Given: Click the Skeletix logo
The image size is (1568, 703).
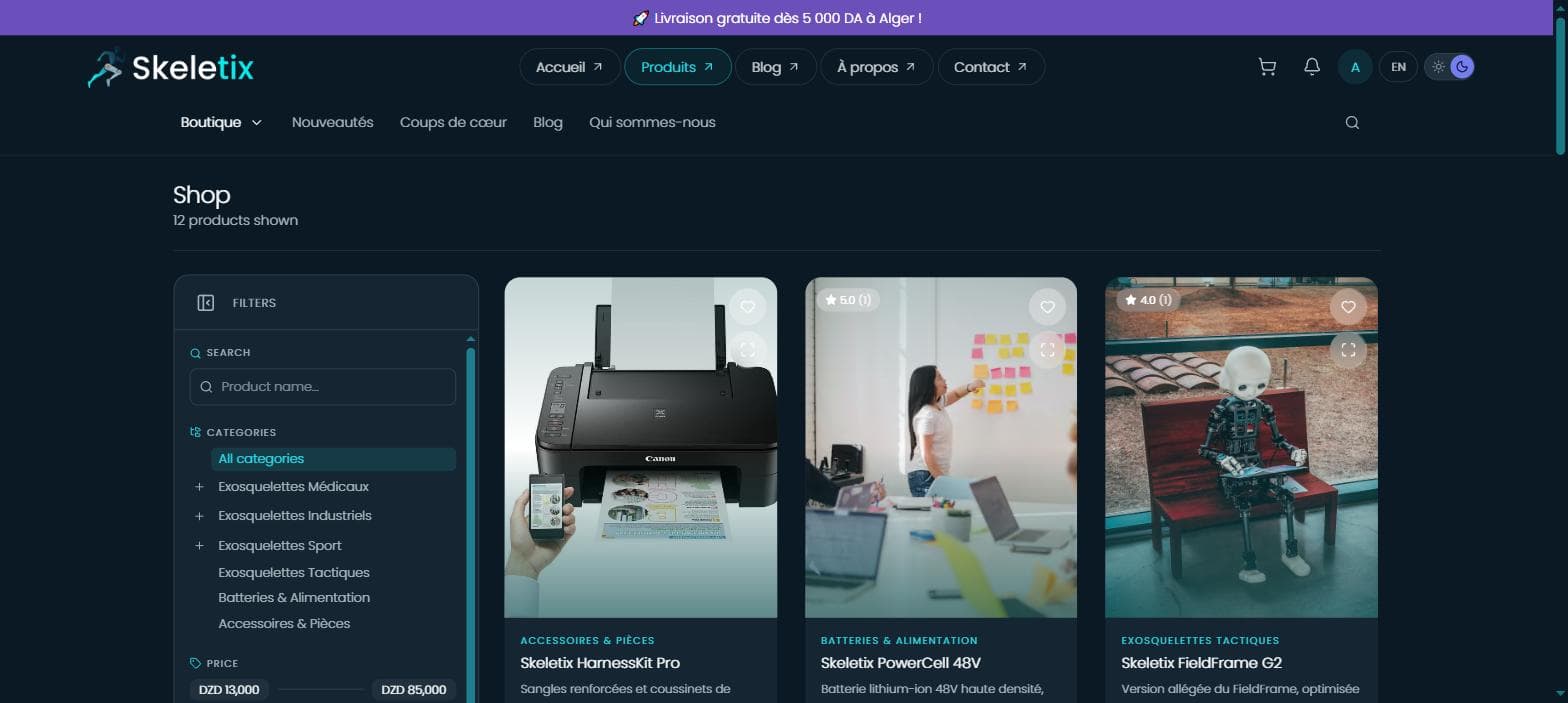Looking at the screenshot, I should (170, 67).
